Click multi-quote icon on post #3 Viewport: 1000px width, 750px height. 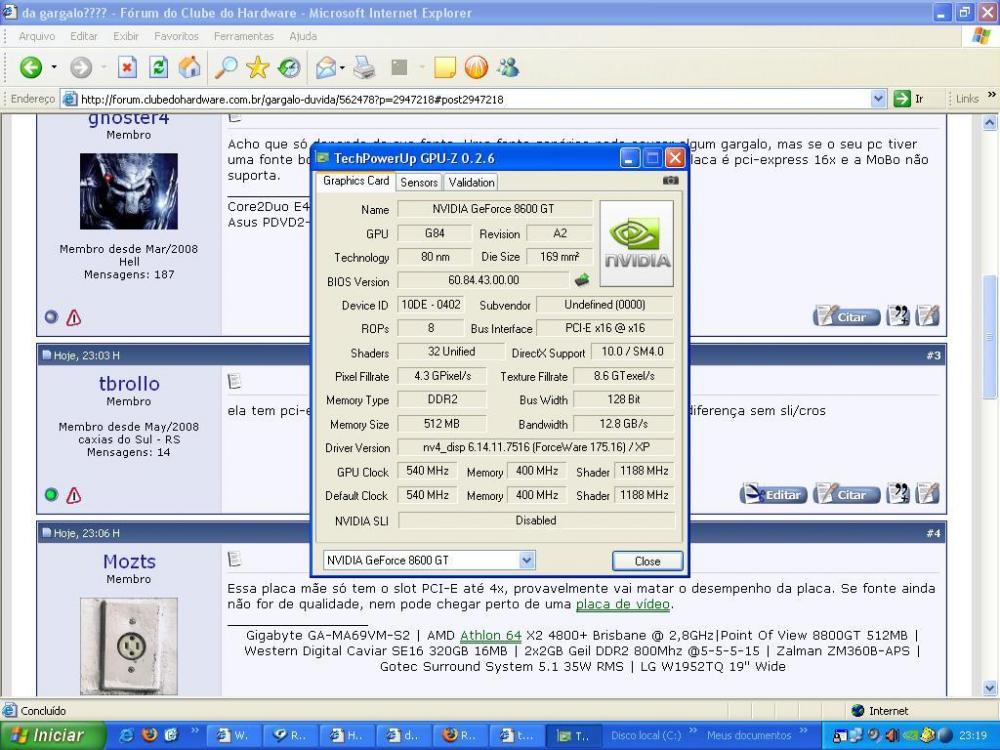pyautogui.click(x=898, y=494)
